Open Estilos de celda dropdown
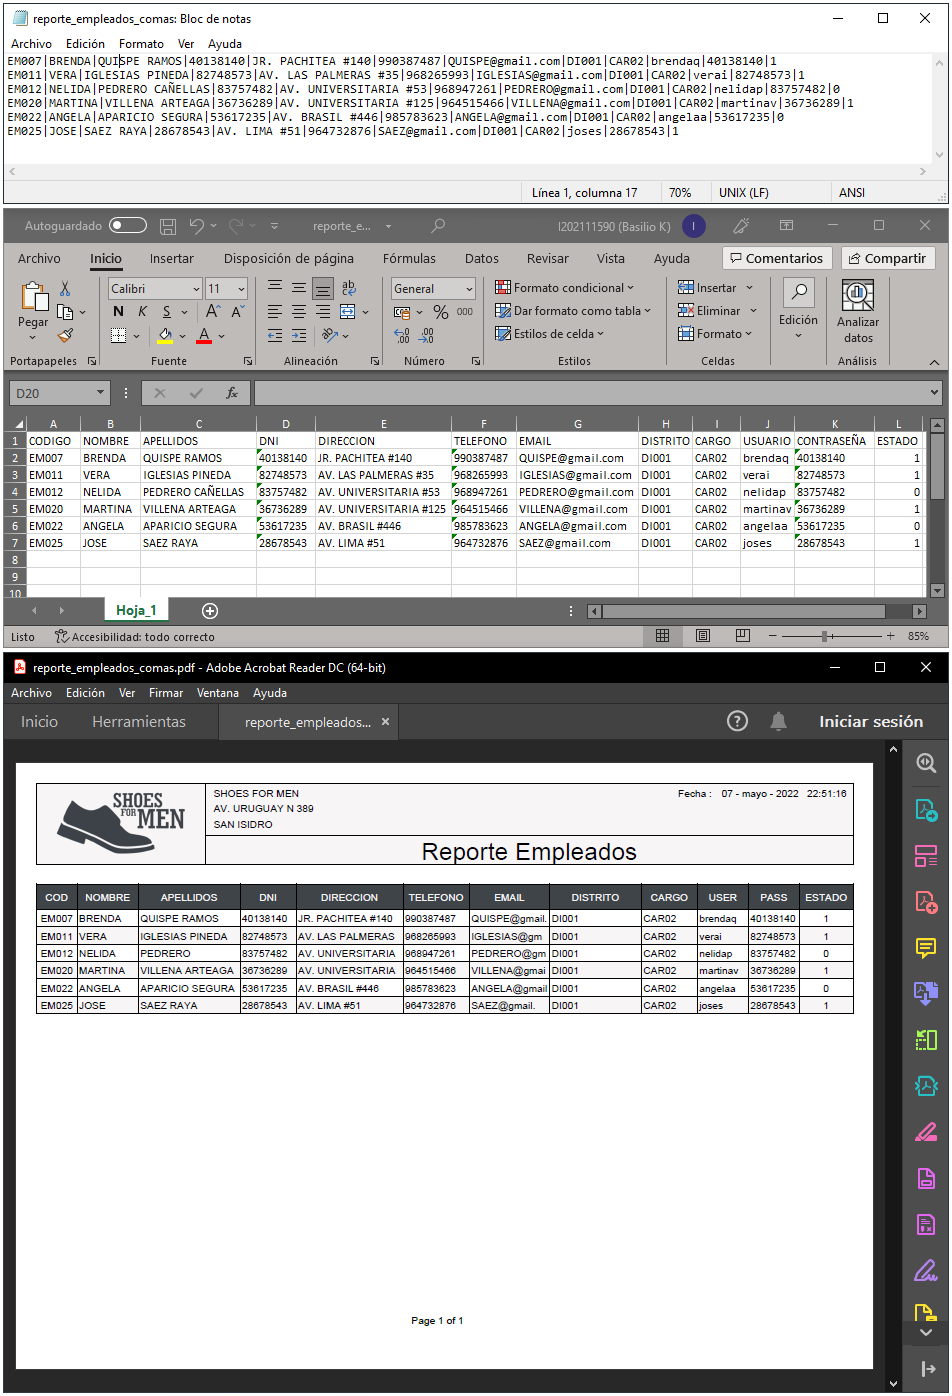952x1396 pixels. click(550, 334)
